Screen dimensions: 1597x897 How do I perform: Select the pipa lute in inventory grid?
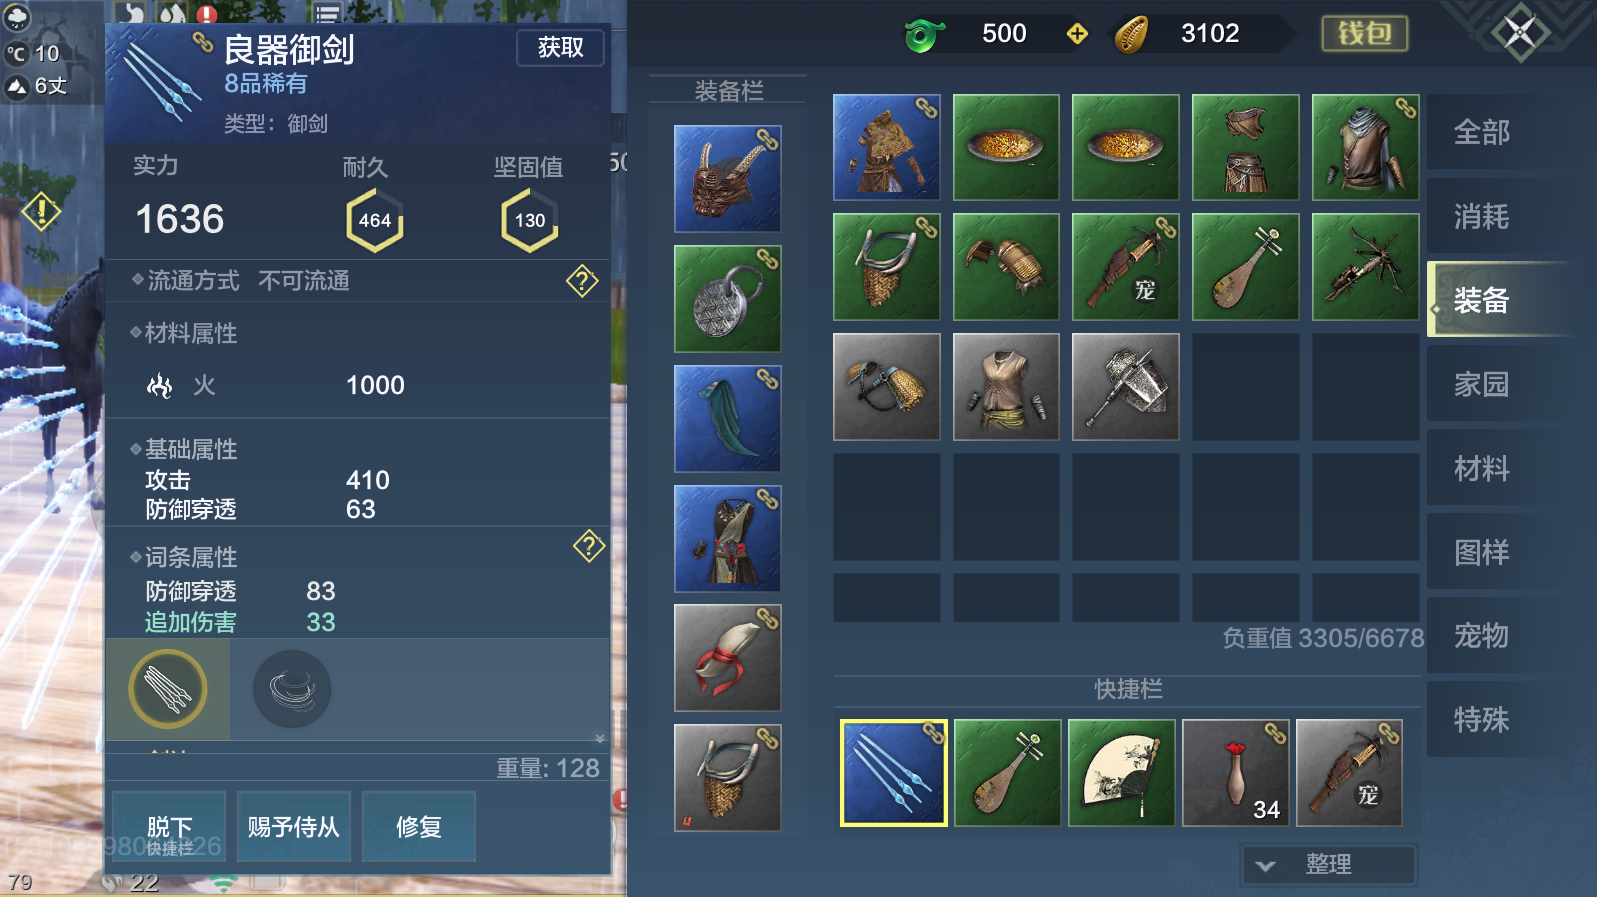tap(1245, 267)
